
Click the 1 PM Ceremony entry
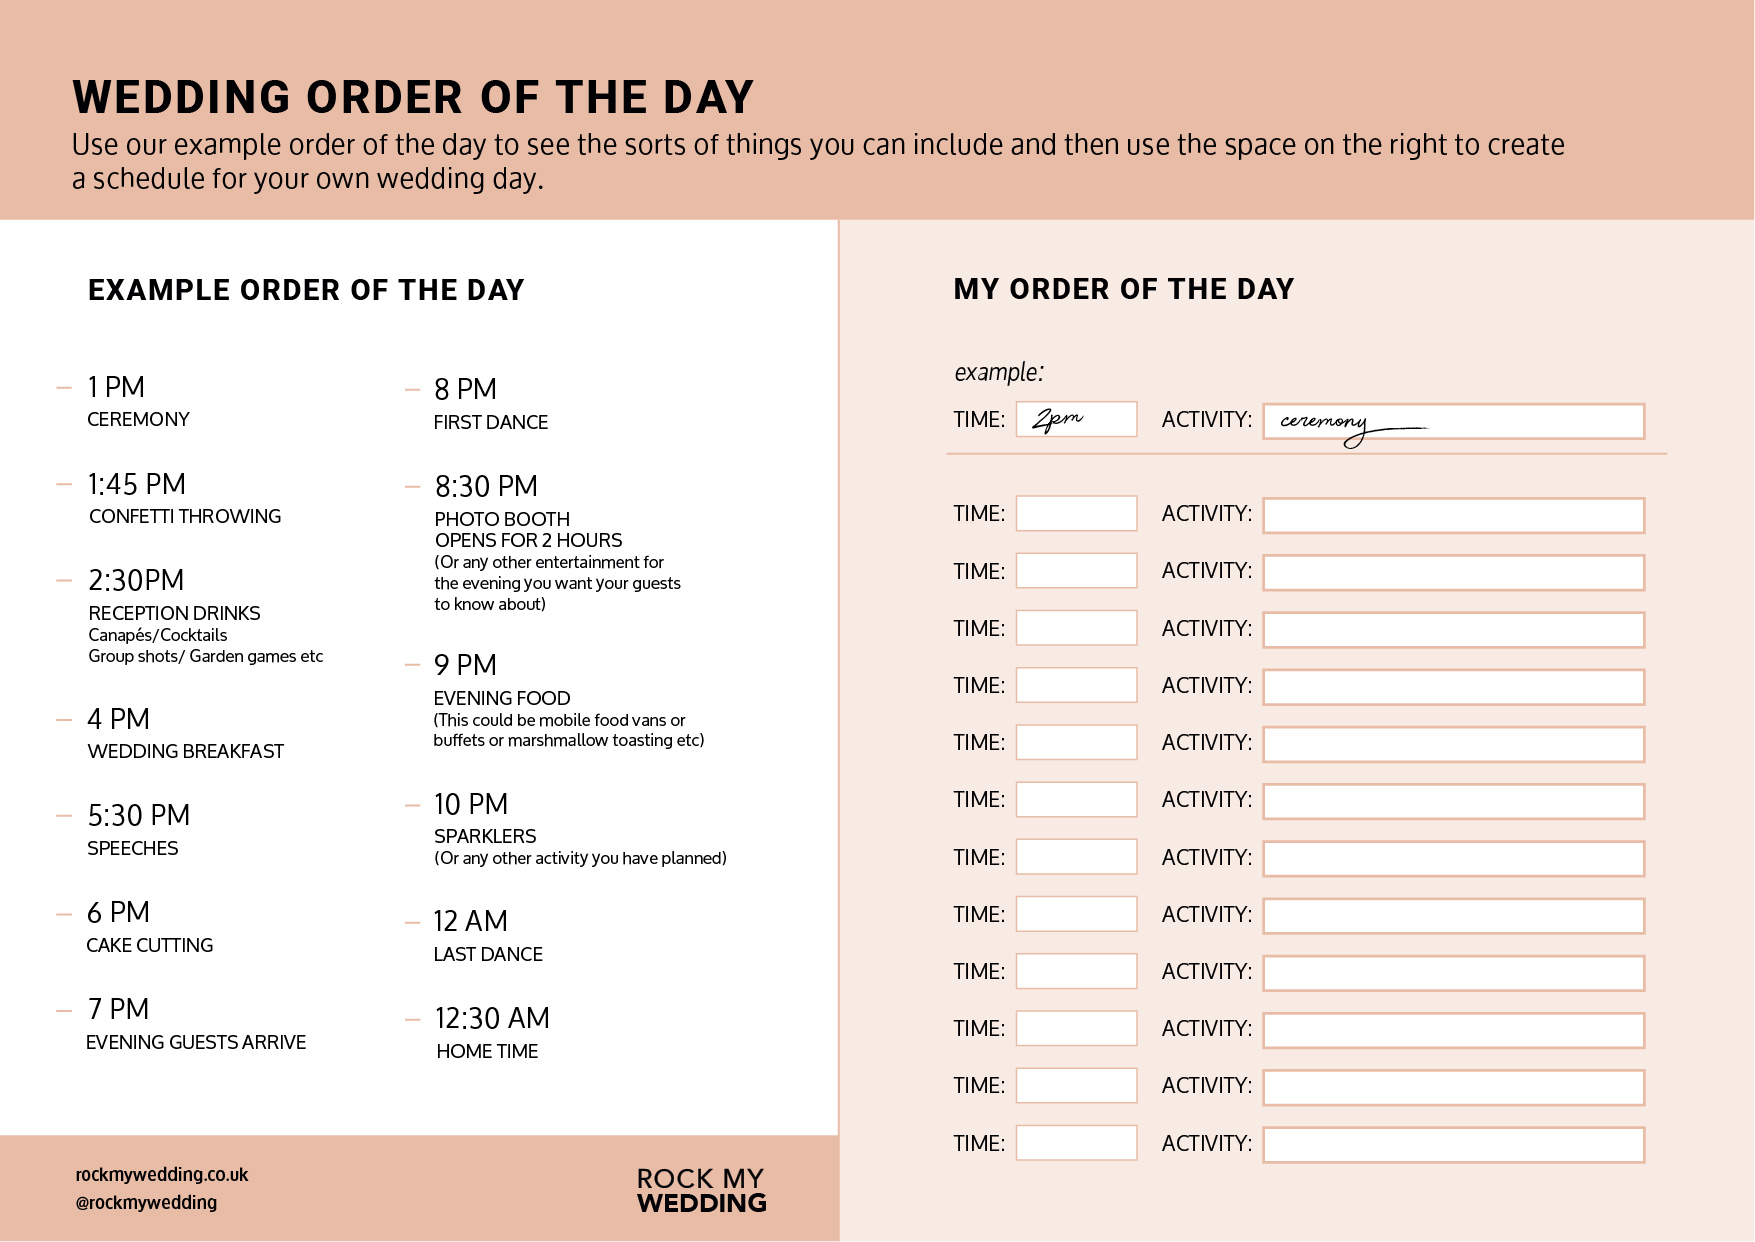[138, 402]
